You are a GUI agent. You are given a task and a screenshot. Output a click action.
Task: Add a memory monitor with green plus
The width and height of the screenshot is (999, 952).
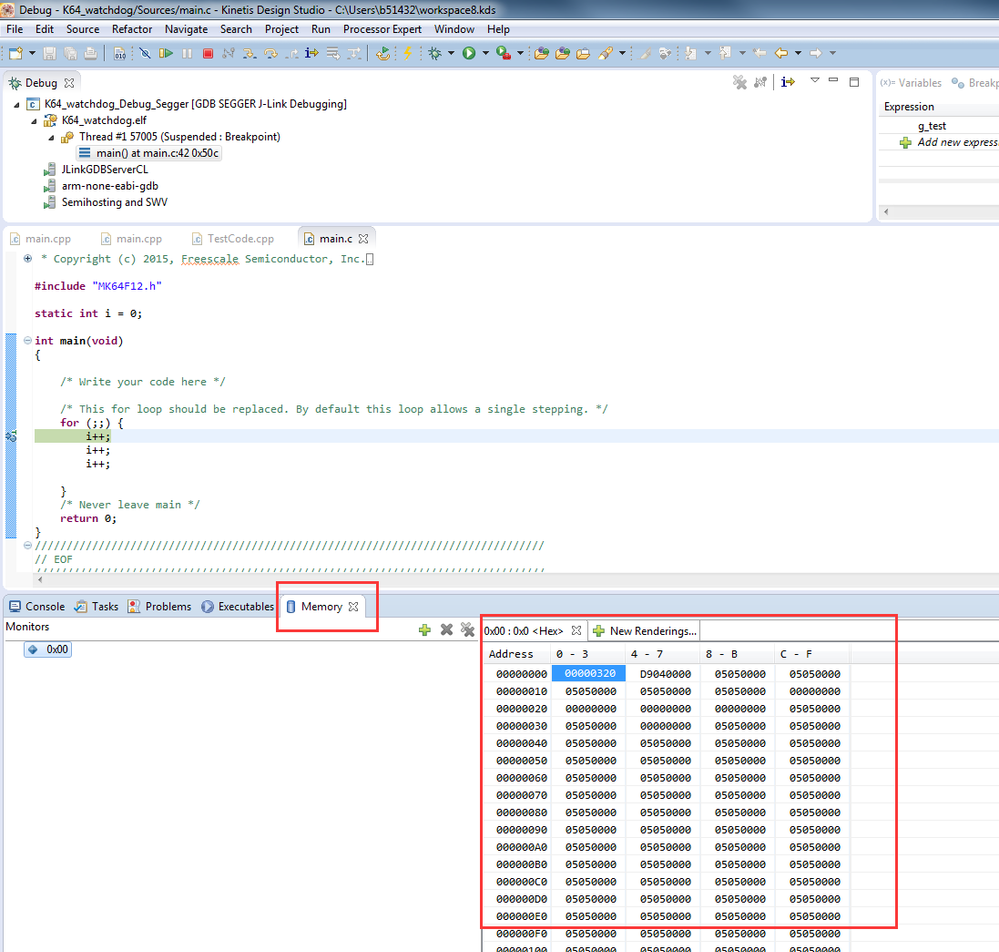(x=425, y=630)
